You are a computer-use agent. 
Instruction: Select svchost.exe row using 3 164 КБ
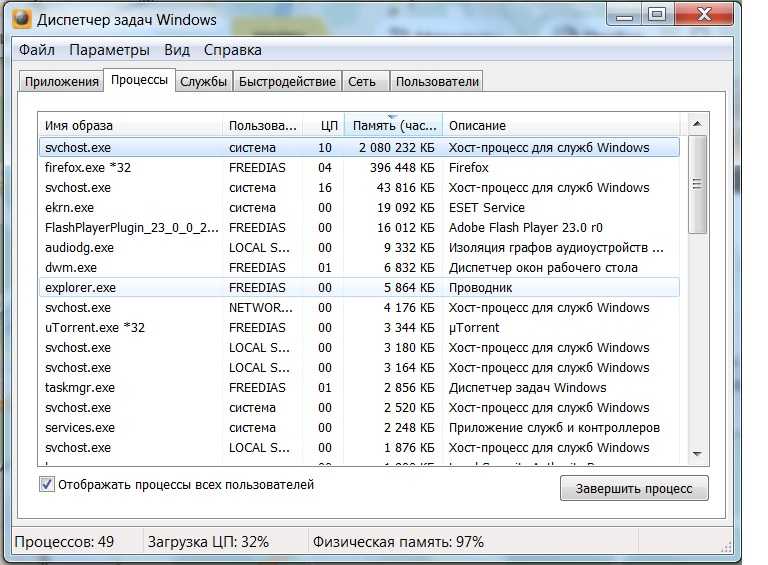coord(359,368)
